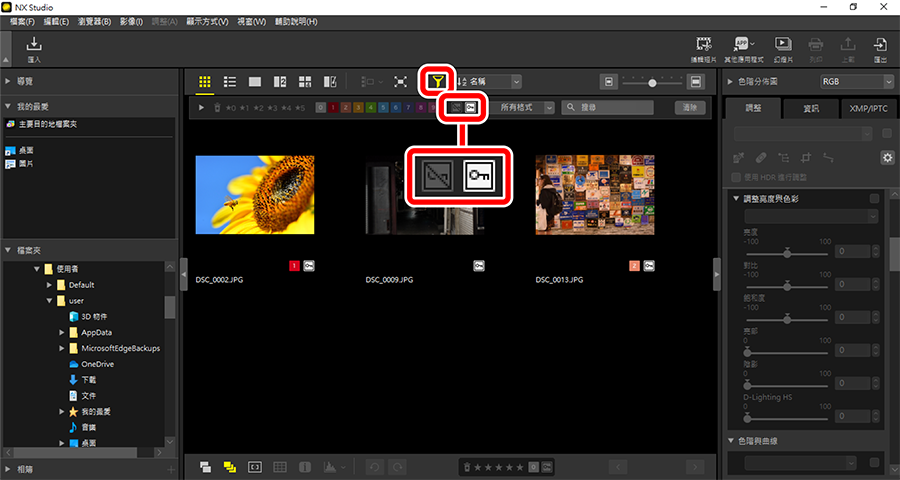The height and width of the screenshot is (480, 900).
Task: Toggle 色階與曲線 section checkbox
Action: coord(874,462)
